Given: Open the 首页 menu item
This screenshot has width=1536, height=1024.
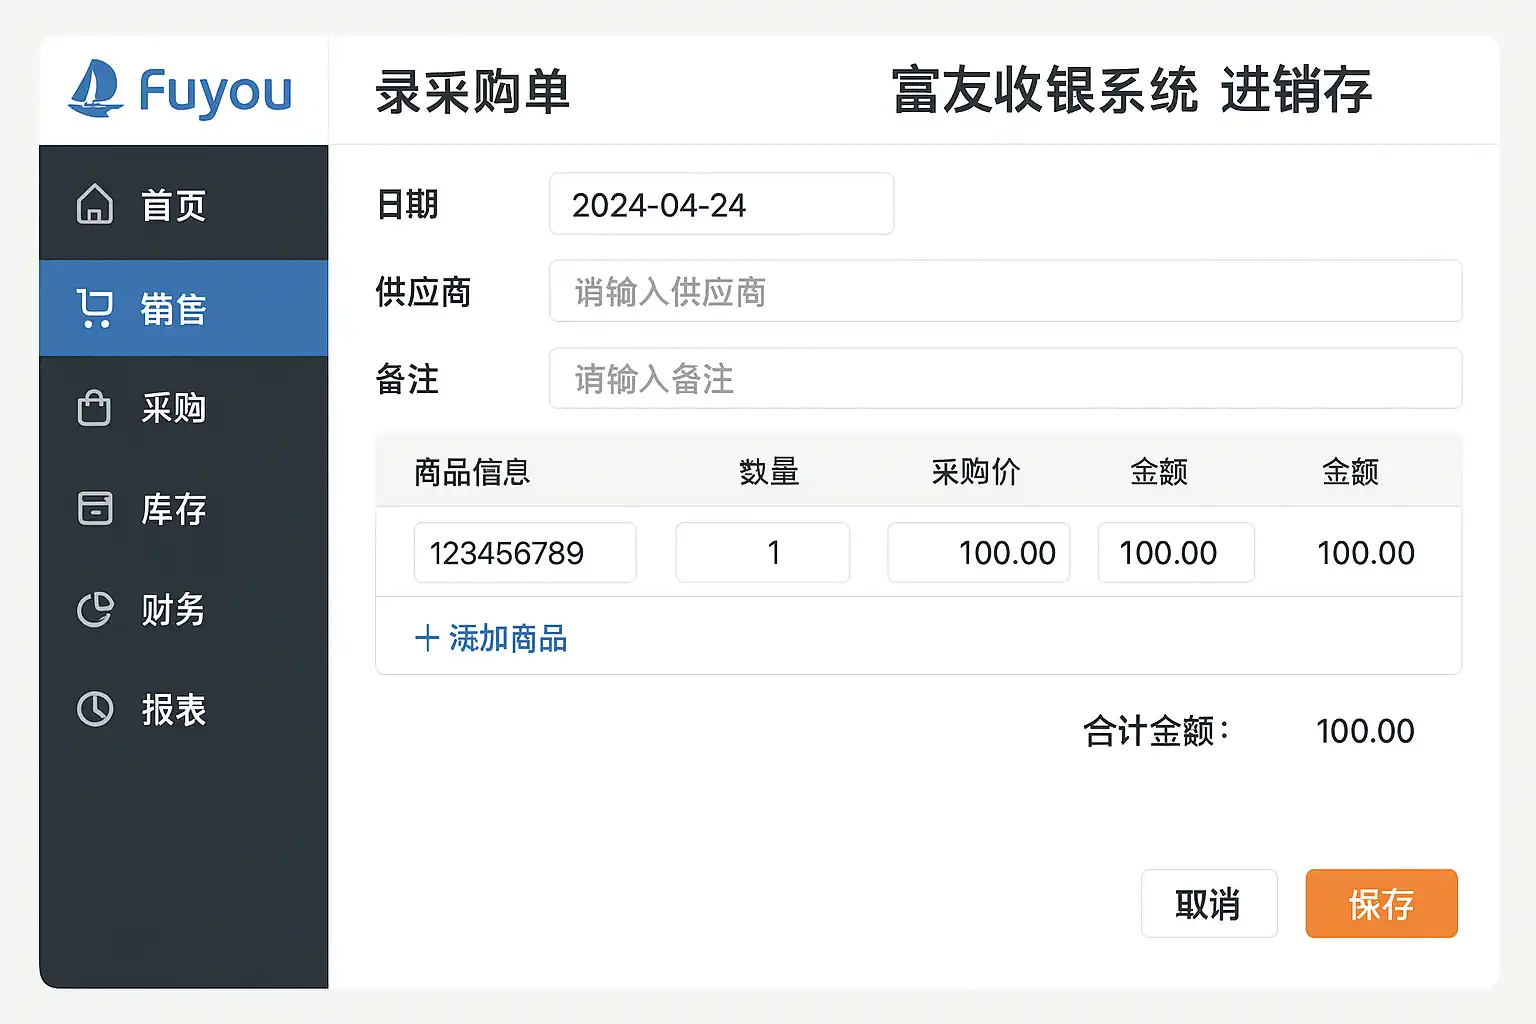Looking at the screenshot, I should click(x=173, y=205).
